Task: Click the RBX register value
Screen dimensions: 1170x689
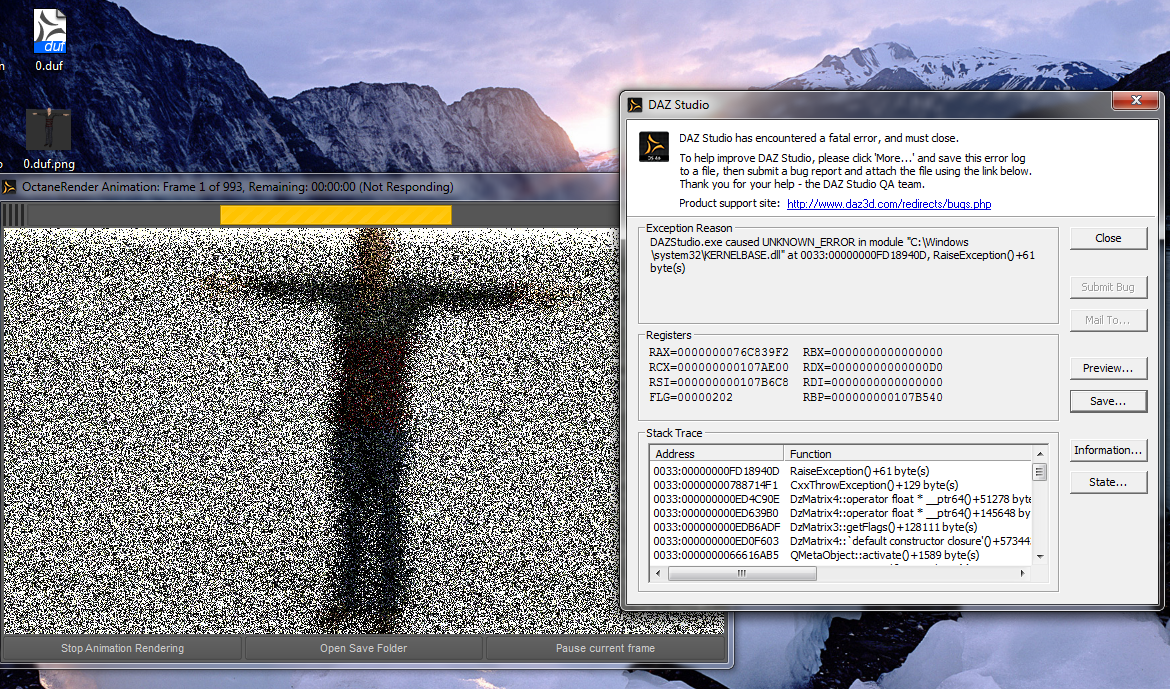Action: click(x=873, y=352)
